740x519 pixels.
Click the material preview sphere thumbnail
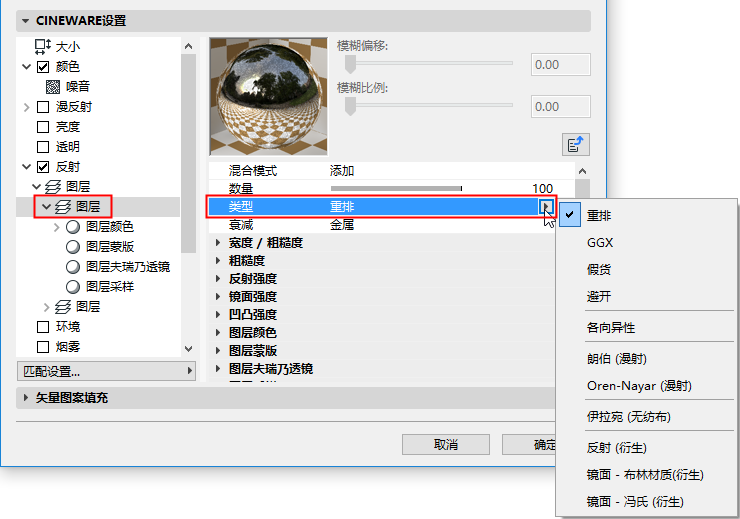[269, 97]
